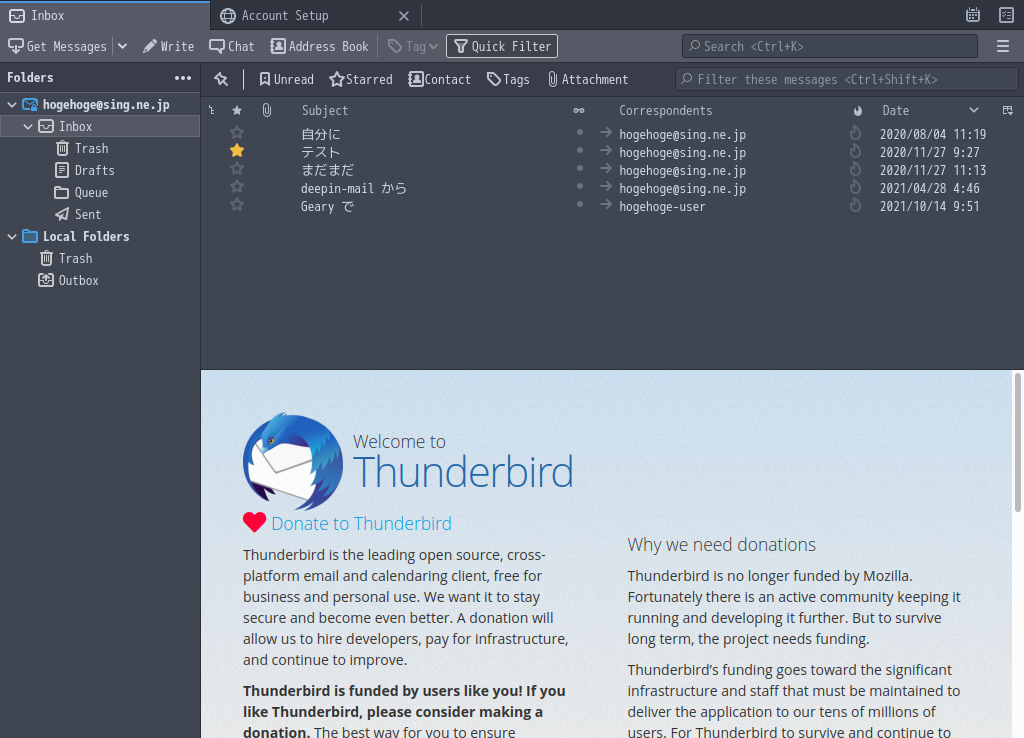Image resolution: width=1024 pixels, height=738 pixels.
Task: Select Inbox folder in tree
Action: click(100, 127)
